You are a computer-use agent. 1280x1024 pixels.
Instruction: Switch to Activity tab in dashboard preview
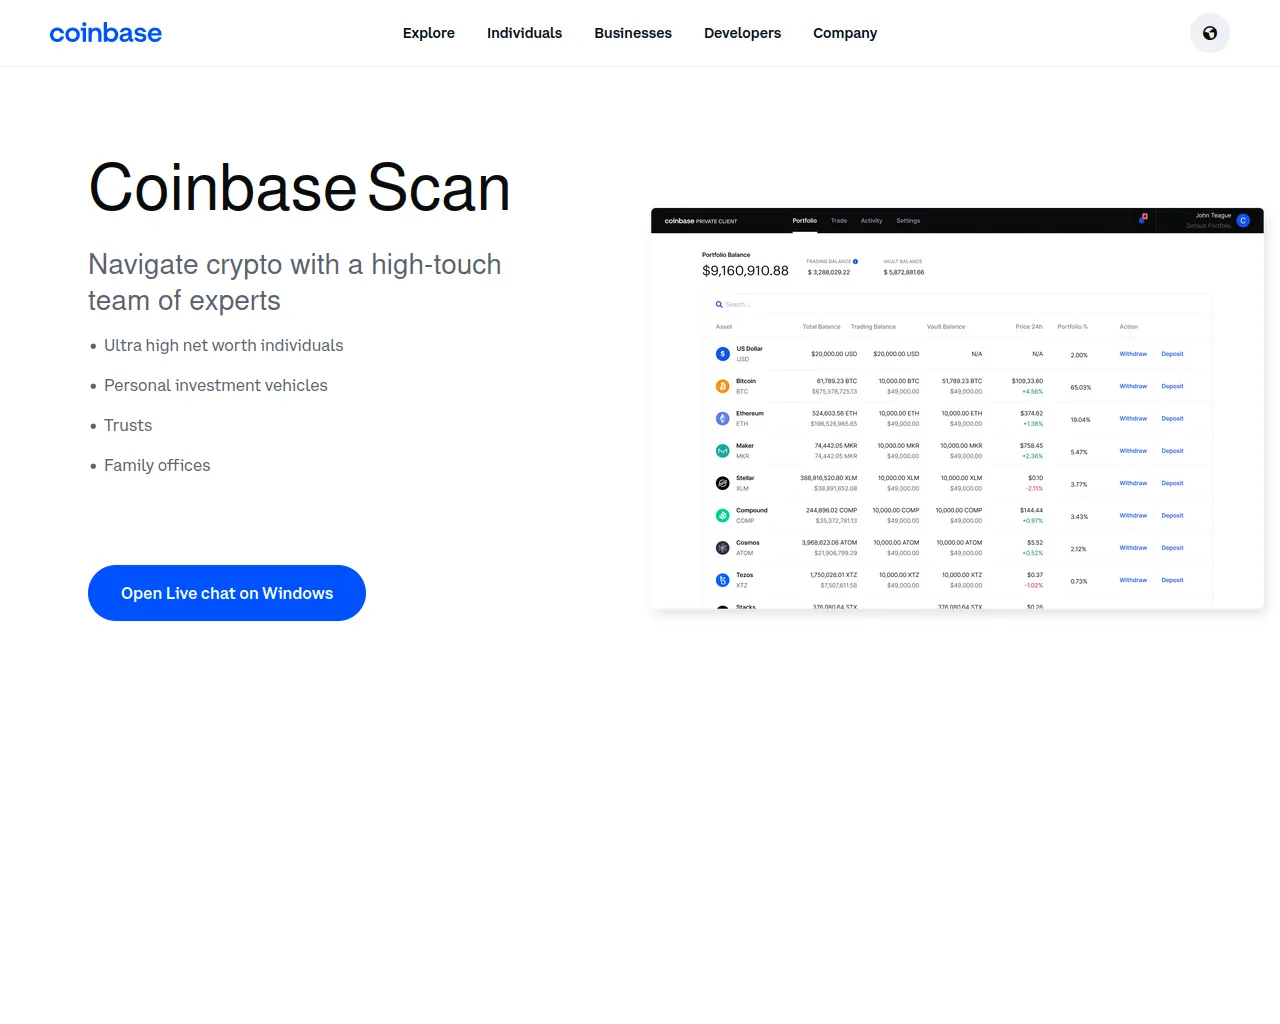tap(872, 221)
